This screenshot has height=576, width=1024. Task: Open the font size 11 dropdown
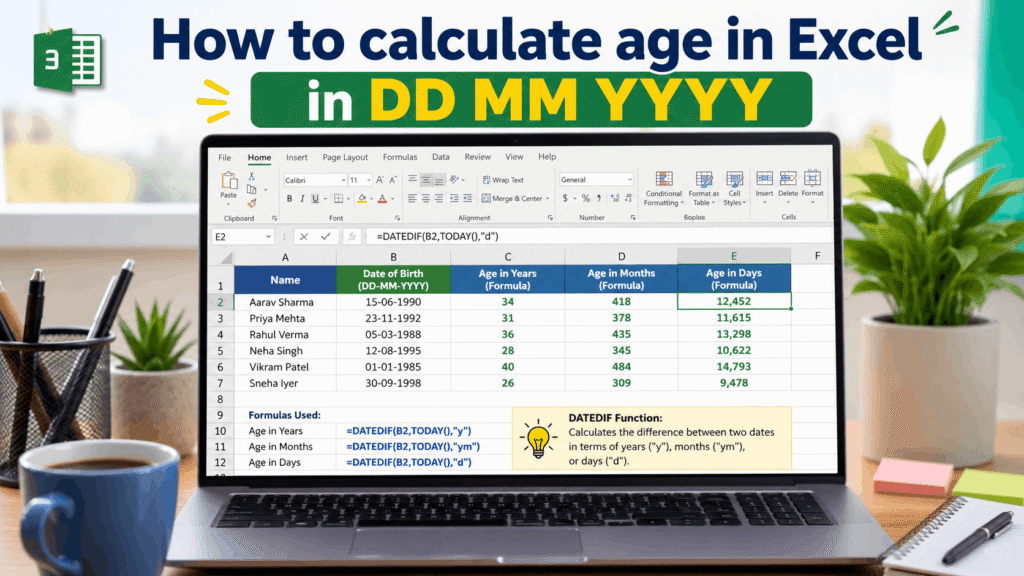[x=369, y=180]
